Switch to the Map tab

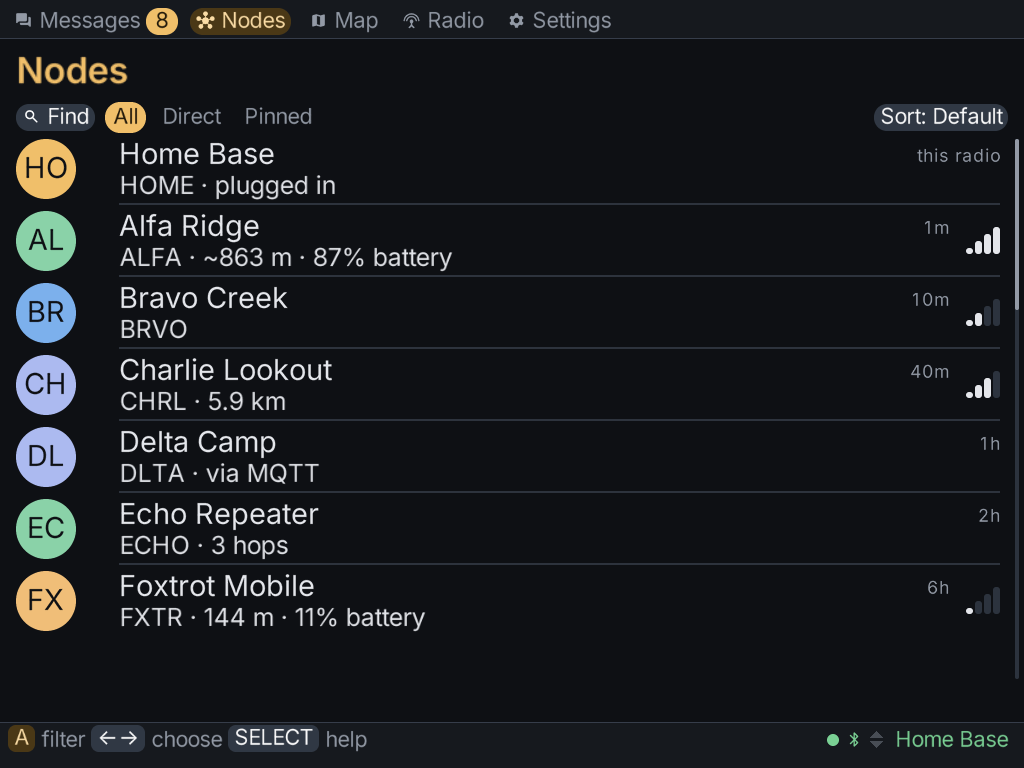(x=345, y=21)
